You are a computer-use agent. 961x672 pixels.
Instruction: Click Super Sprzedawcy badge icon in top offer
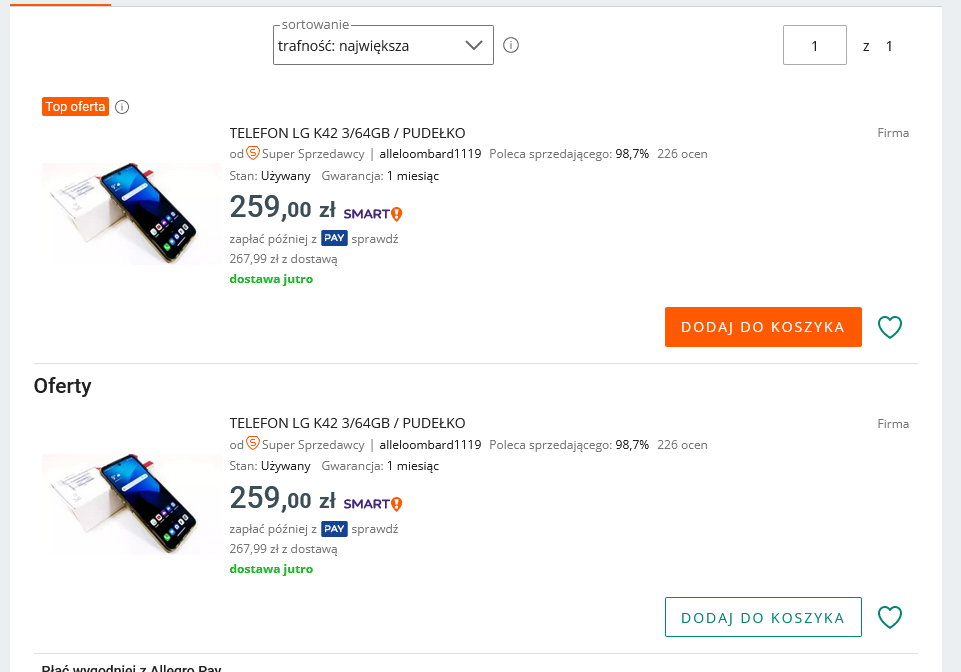253,153
